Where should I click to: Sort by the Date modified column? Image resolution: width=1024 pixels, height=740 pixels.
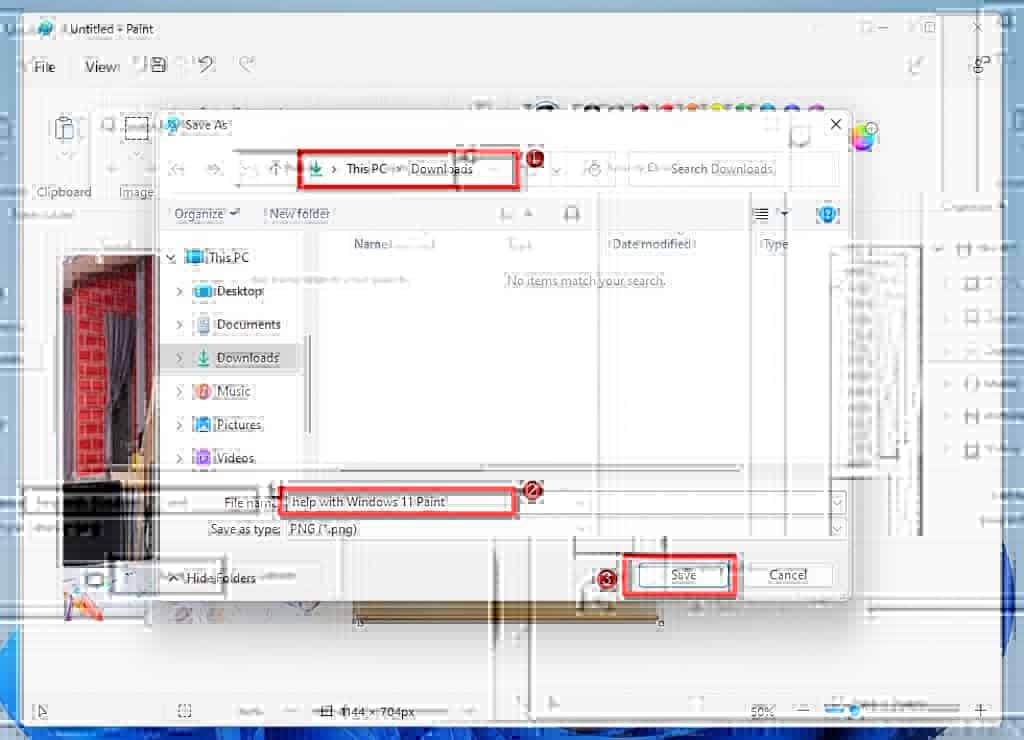pos(652,244)
